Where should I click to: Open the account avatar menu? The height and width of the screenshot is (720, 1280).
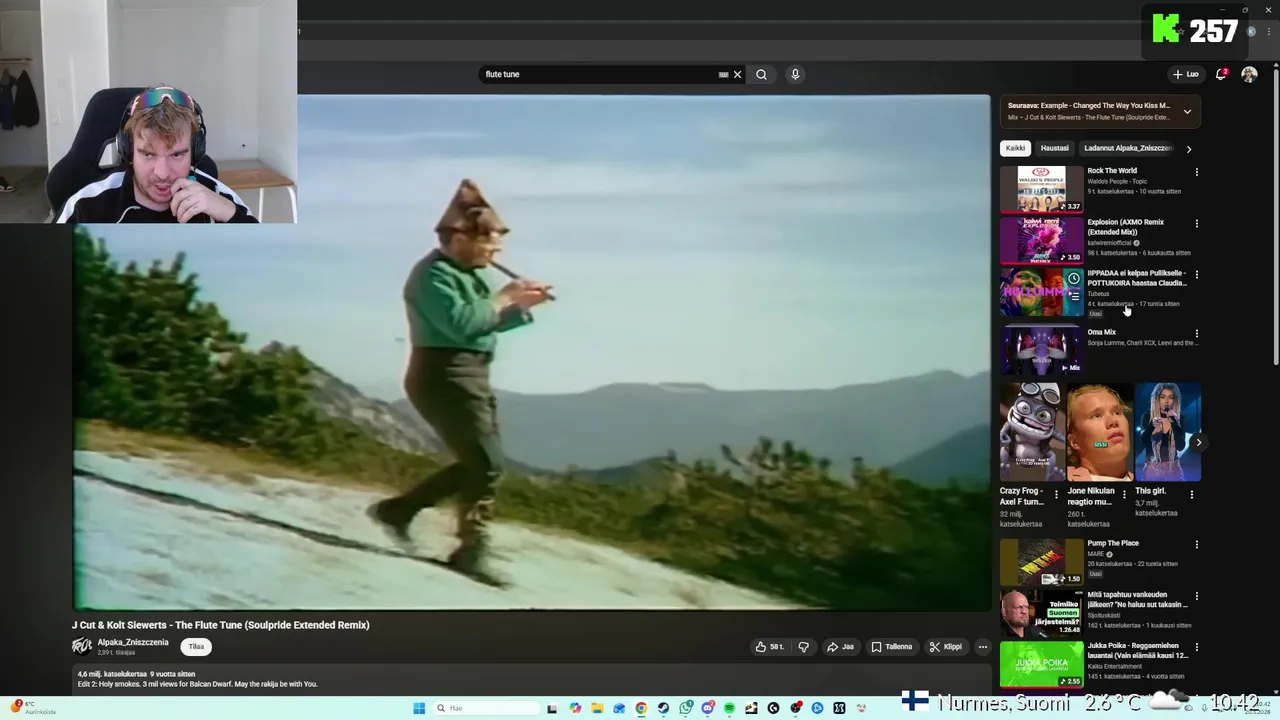click(x=1249, y=74)
